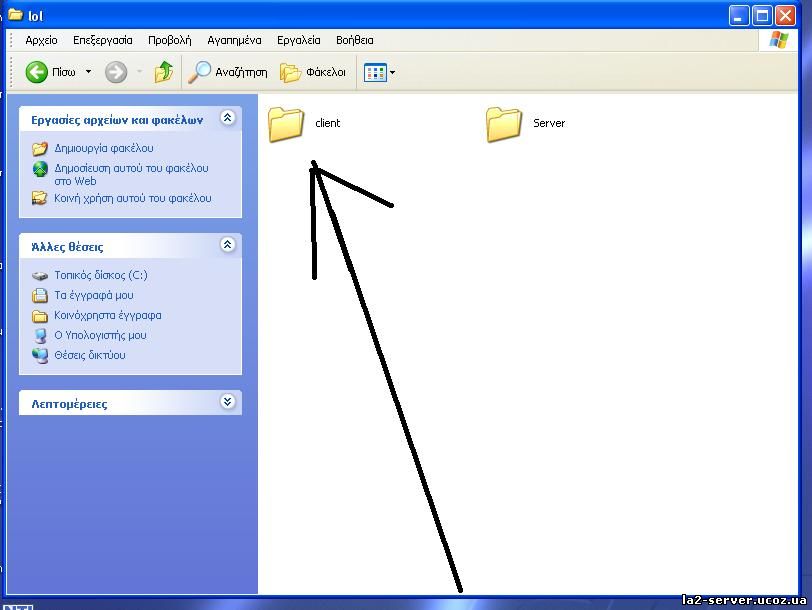
Task: Click the Server folder name
Action: point(549,123)
